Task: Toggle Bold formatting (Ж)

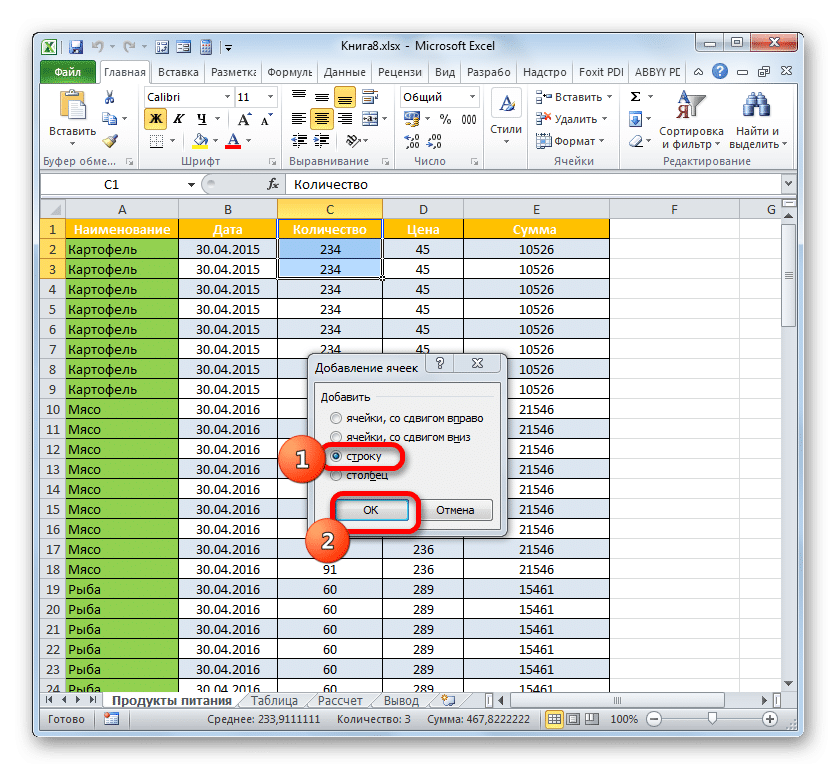Action: click(x=156, y=119)
